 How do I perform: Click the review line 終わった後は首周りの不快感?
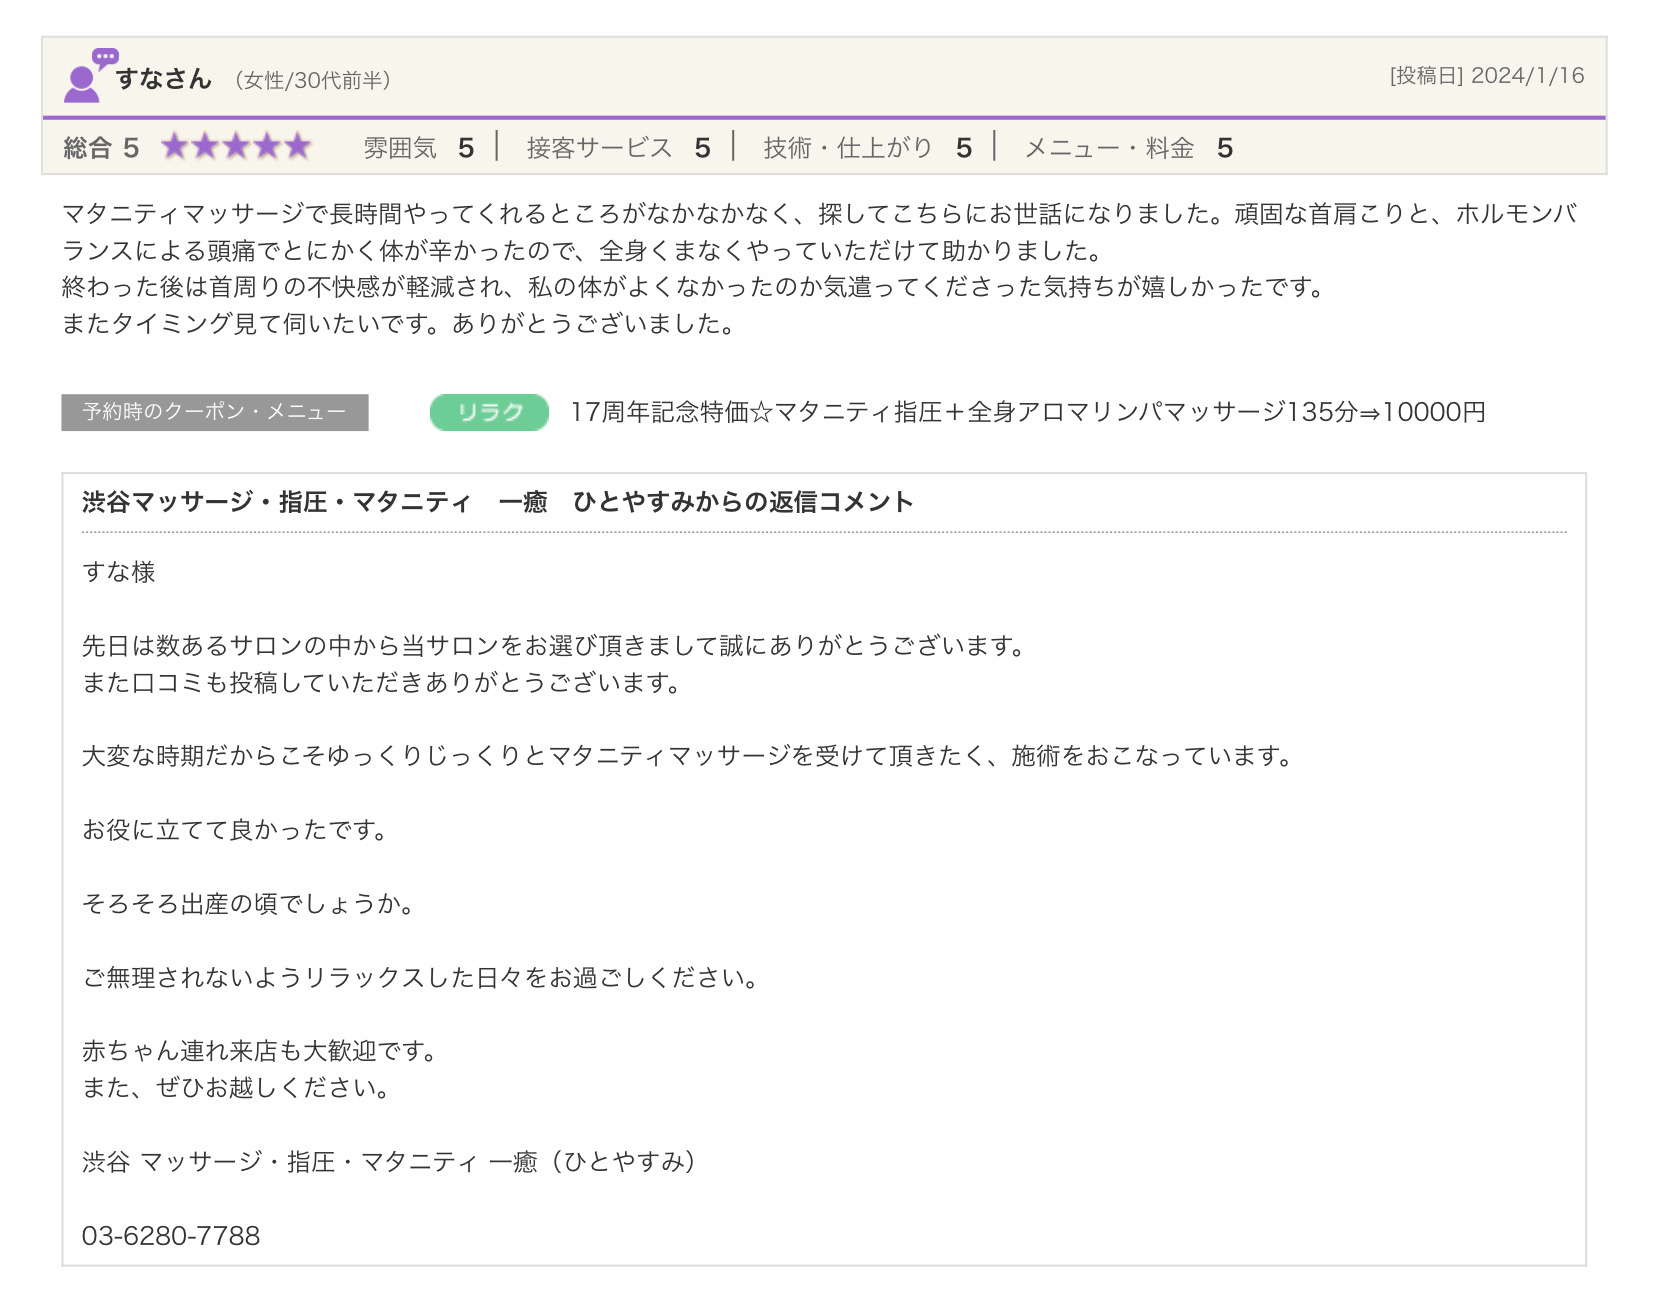pos(694,287)
